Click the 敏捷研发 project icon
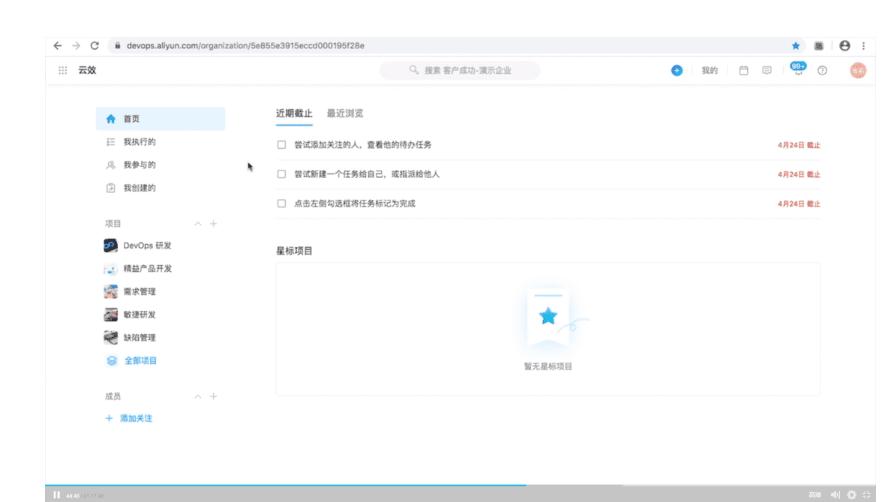Image resolution: width=885 pixels, height=502 pixels. pos(111,315)
